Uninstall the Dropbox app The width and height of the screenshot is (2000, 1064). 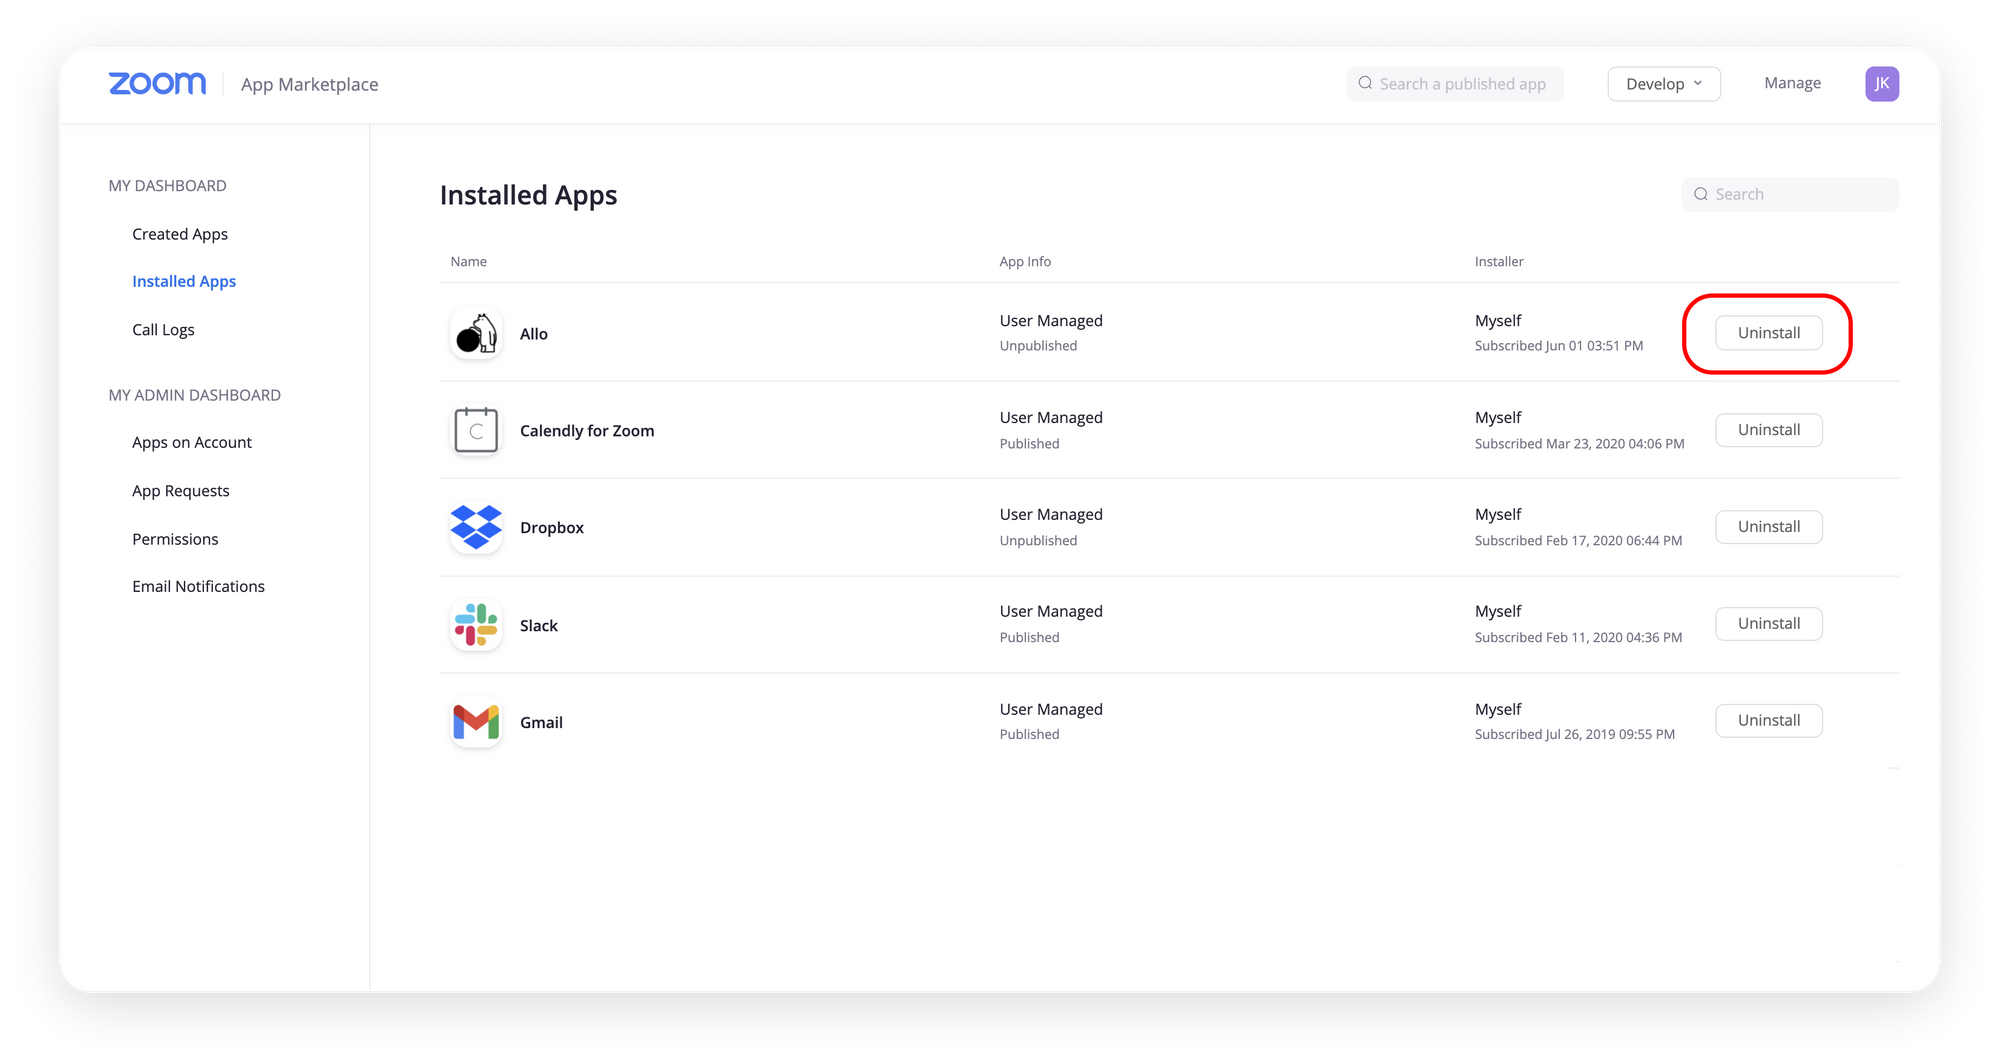pyautogui.click(x=1768, y=527)
